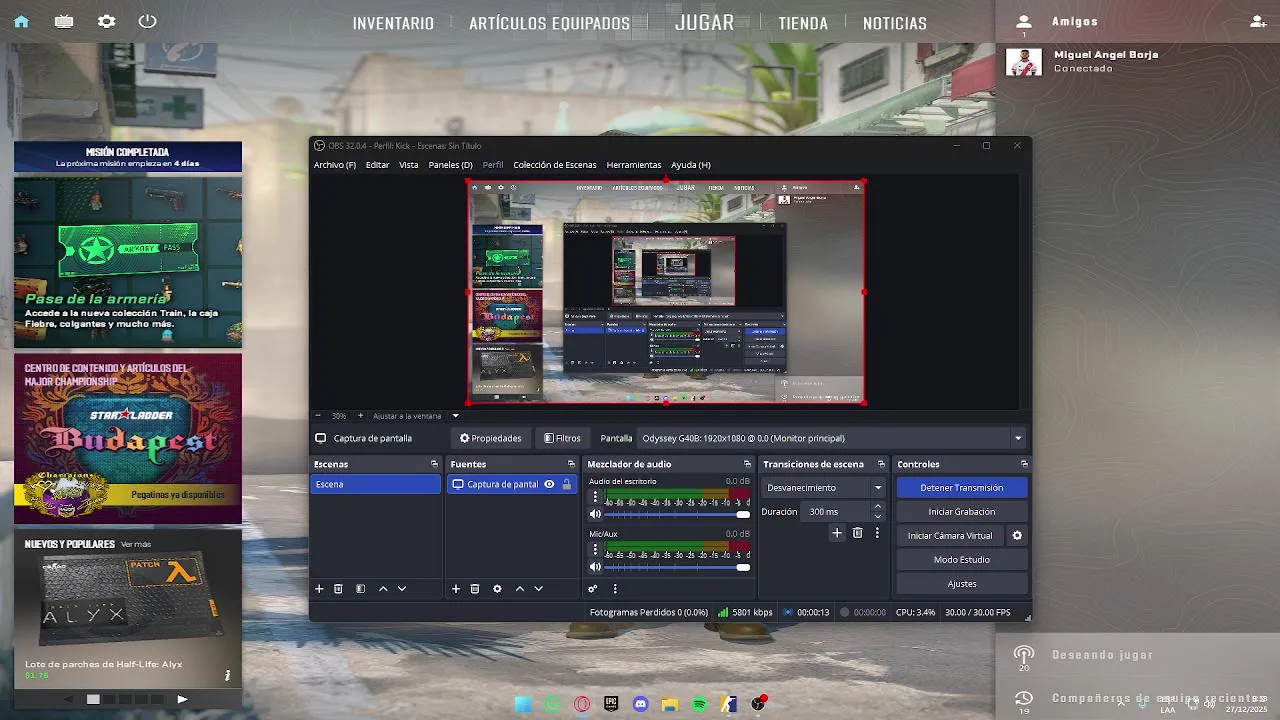Open audio mixer options three-dot menu at bottom
This screenshot has height=720, width=1280.
[x=615, y=589]
